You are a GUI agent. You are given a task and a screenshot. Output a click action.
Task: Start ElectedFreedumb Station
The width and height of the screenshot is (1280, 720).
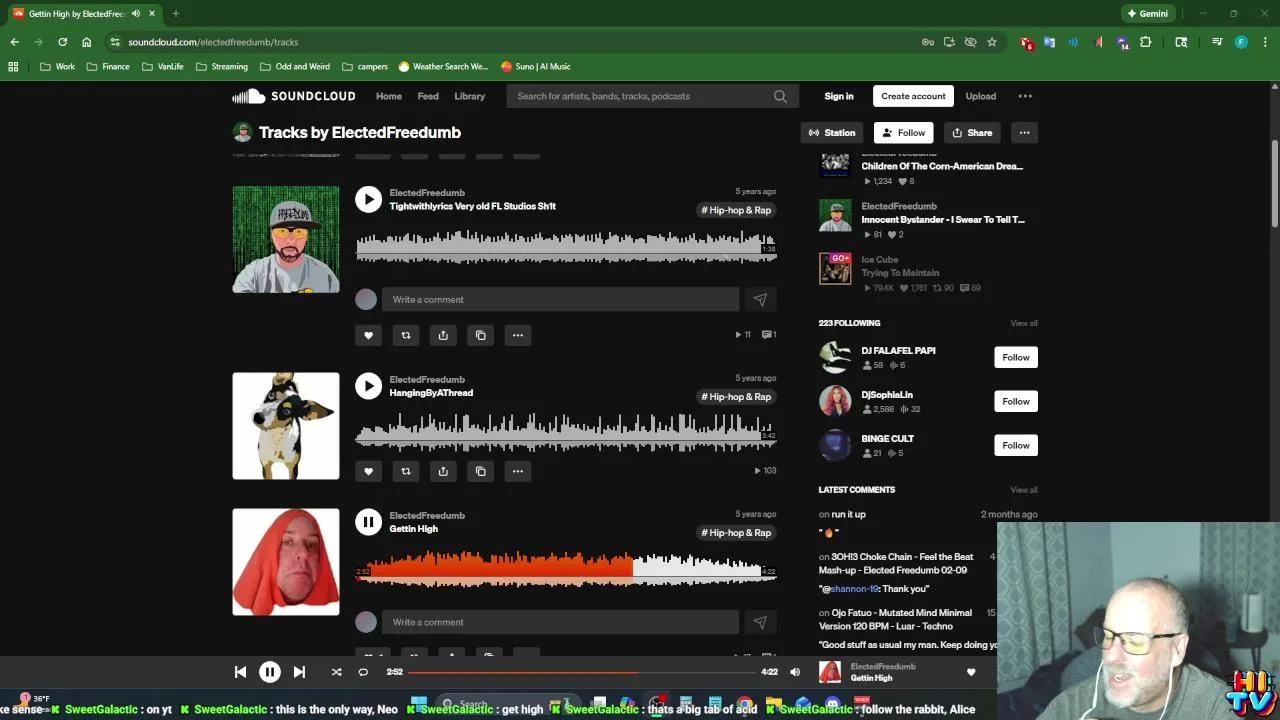pyautogui.click(x=832, y=133)
